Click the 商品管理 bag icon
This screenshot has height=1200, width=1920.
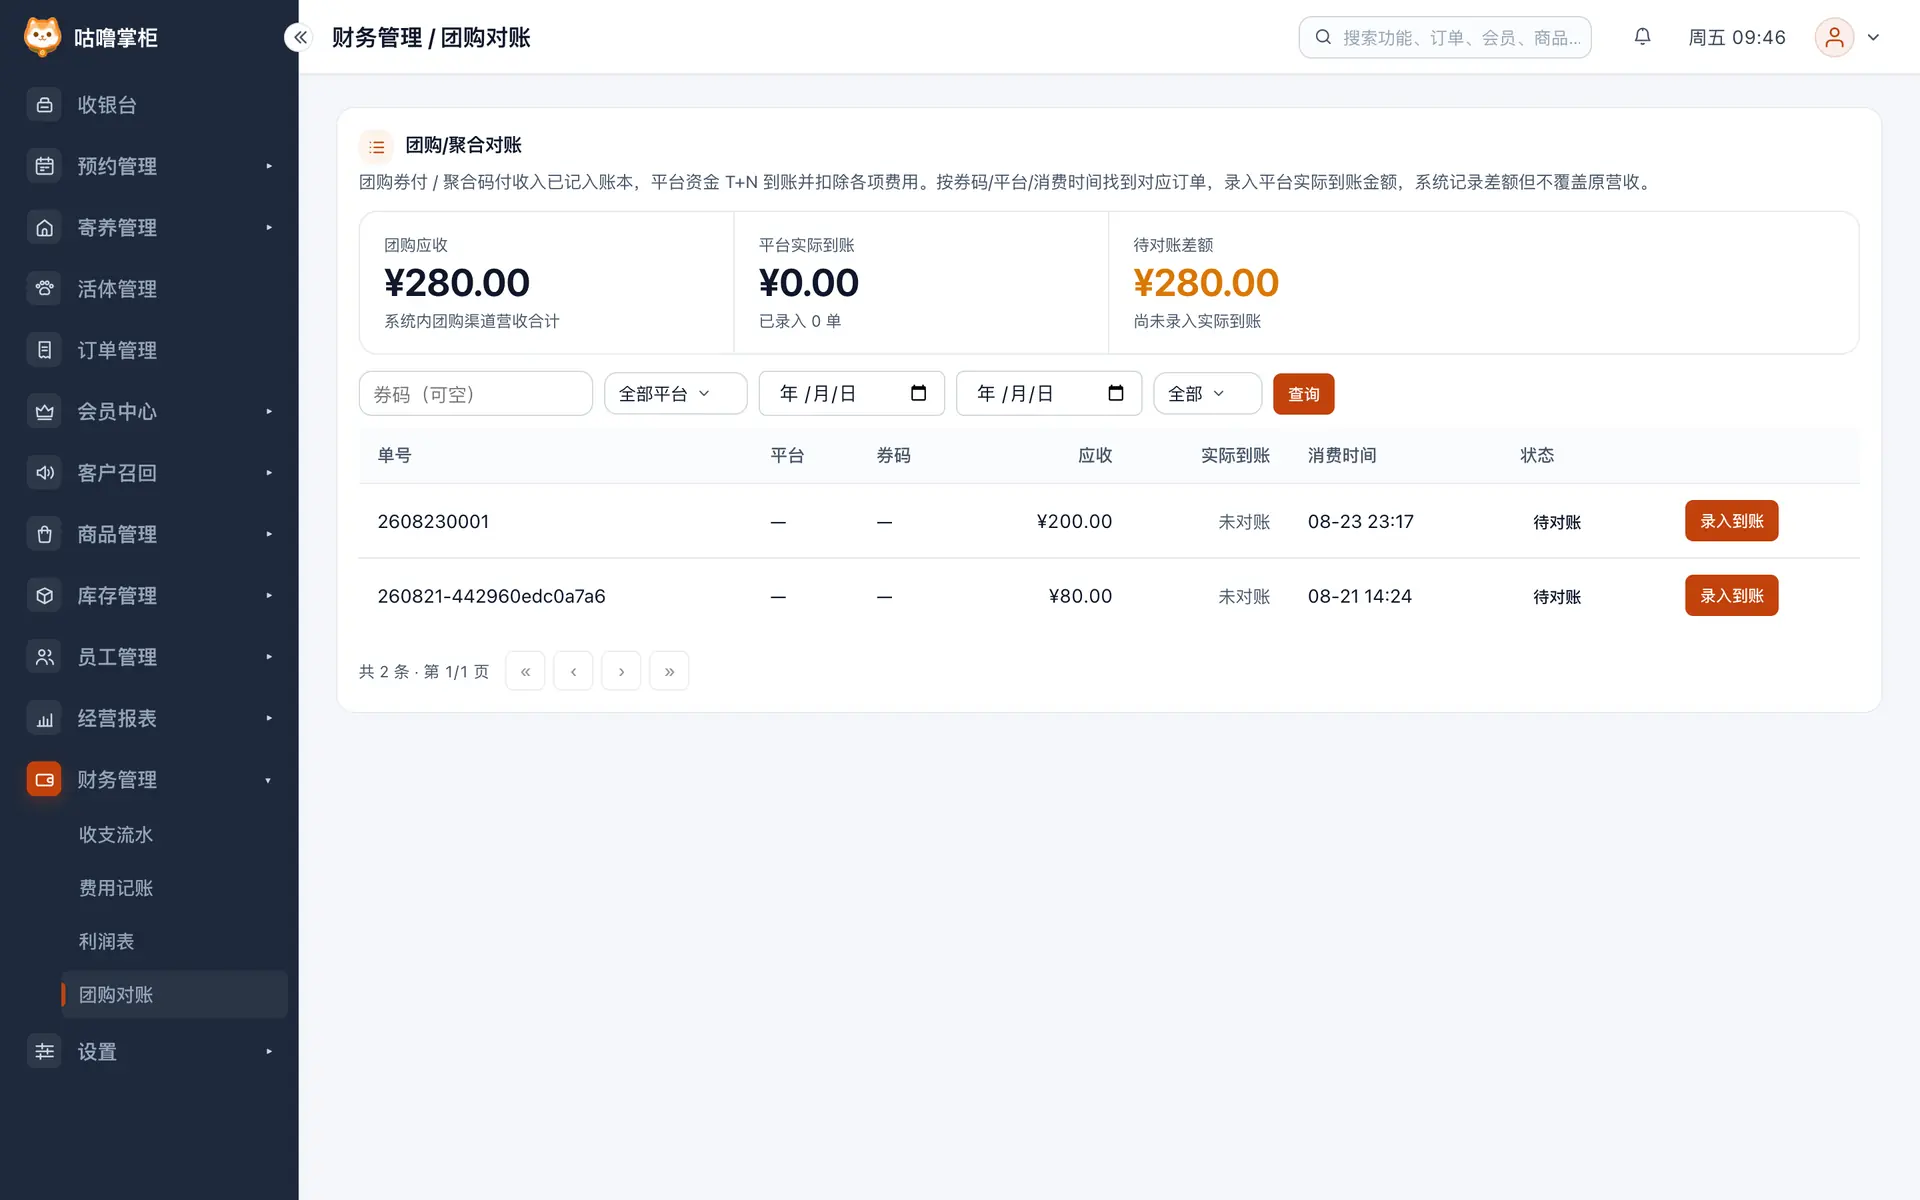44,534
